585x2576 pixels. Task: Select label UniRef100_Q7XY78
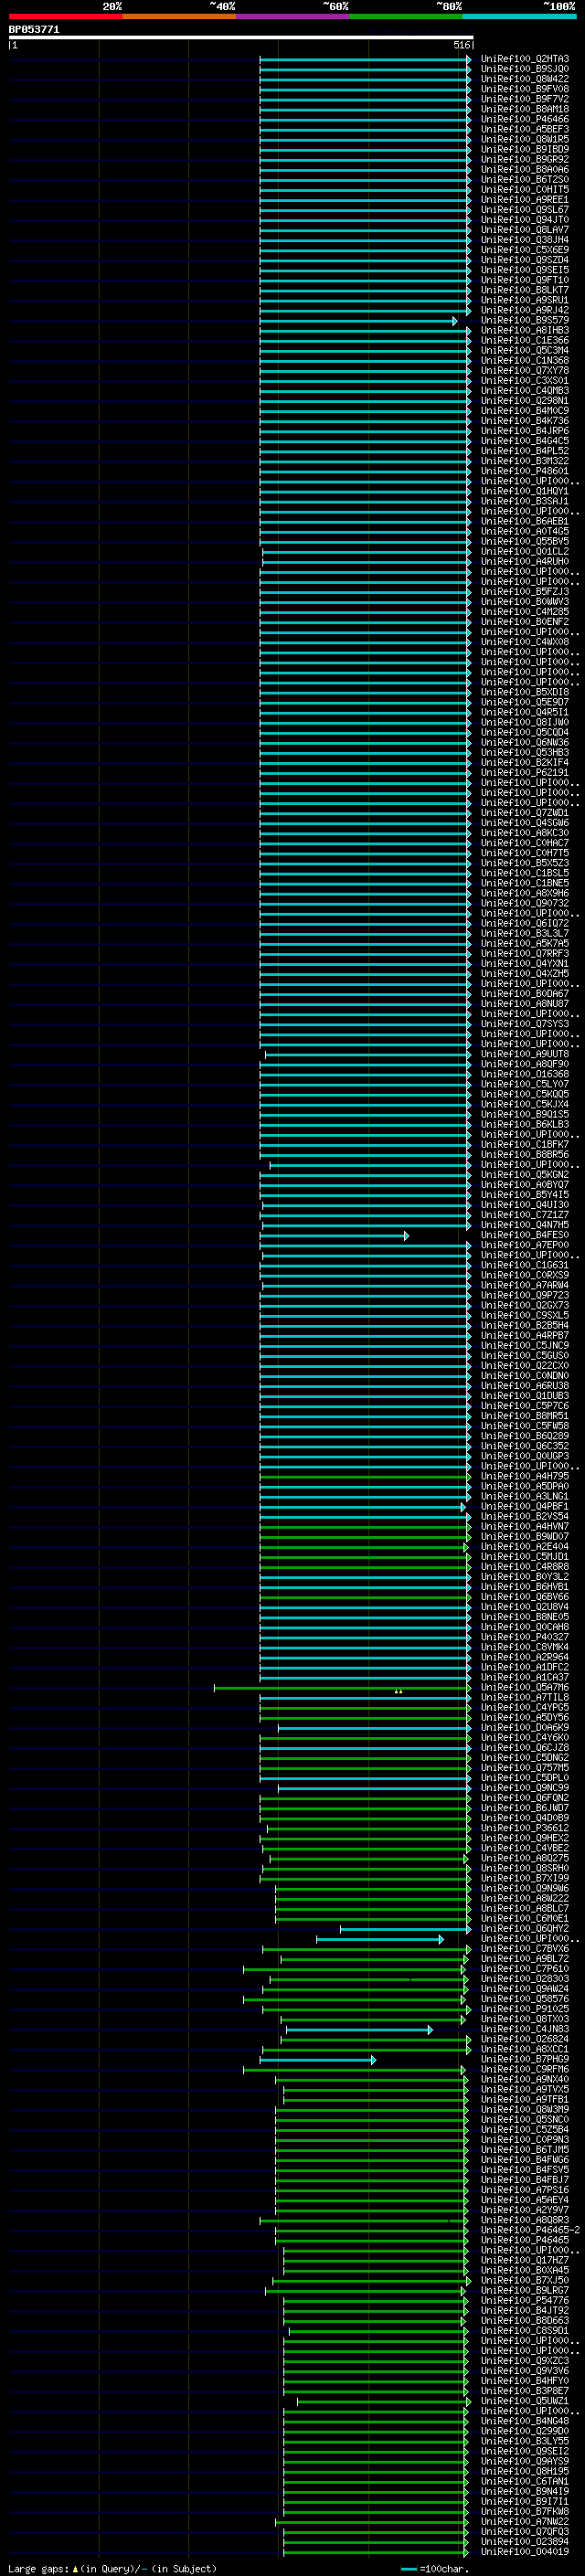525,371
